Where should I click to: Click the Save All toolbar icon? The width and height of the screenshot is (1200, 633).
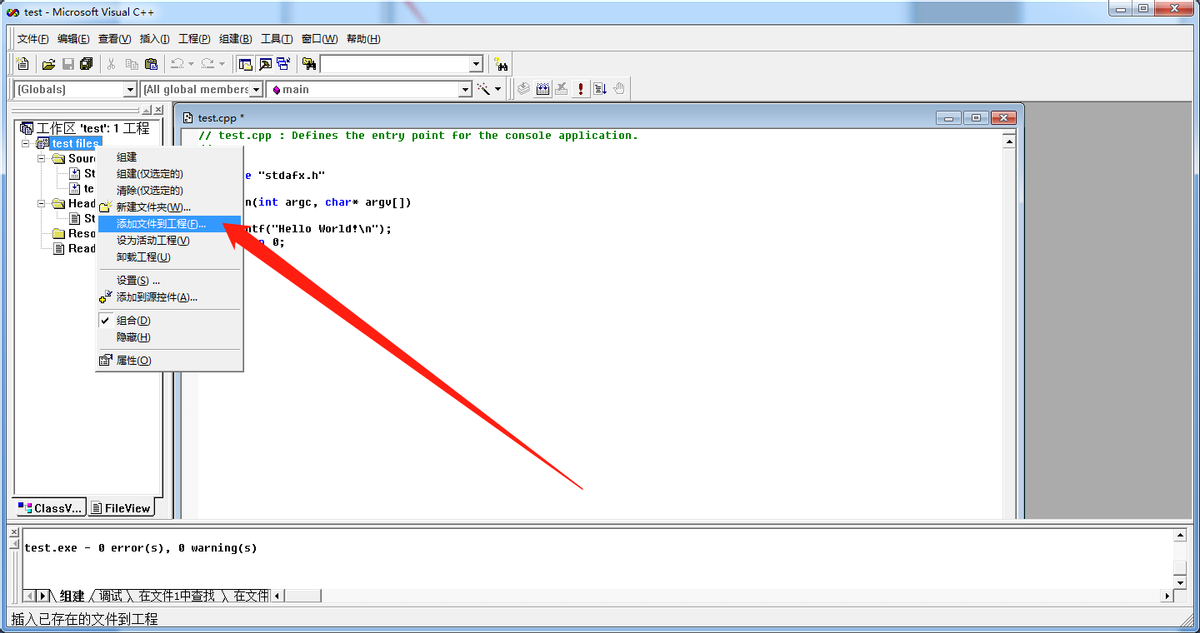pos(87,64)
